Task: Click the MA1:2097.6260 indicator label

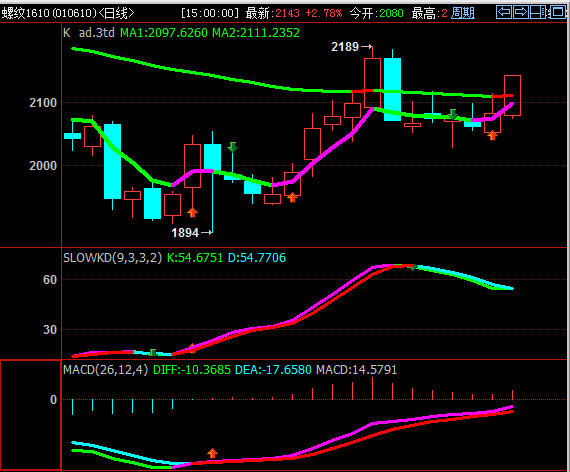Action: pyautogui.click(x=164, y=33)
